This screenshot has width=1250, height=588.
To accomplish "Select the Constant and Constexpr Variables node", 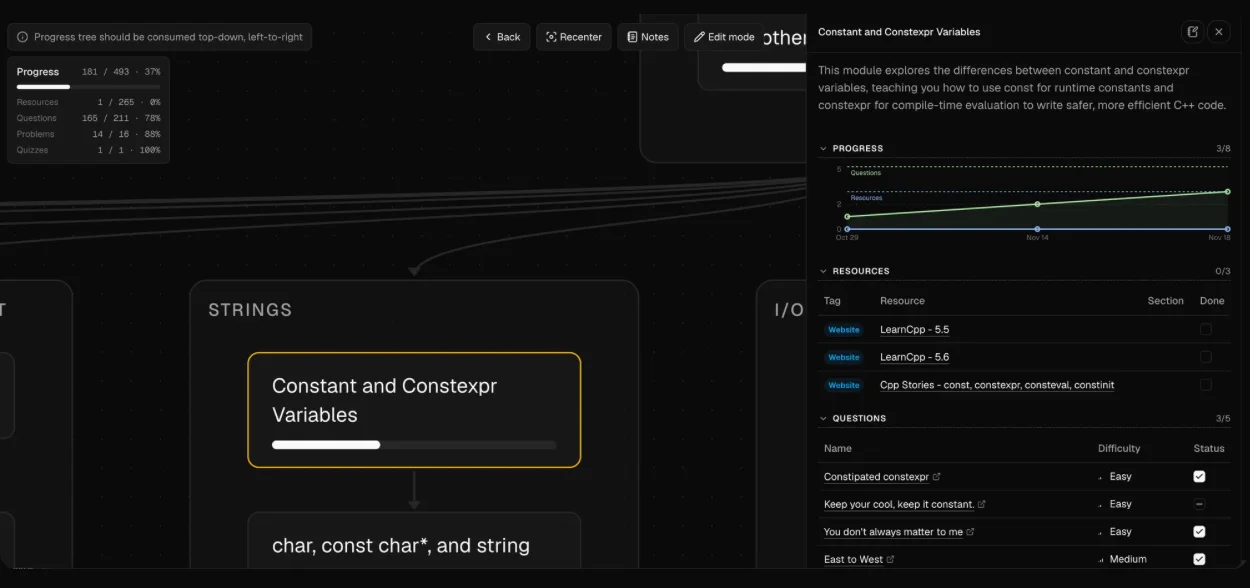I will tap(414, 410).
